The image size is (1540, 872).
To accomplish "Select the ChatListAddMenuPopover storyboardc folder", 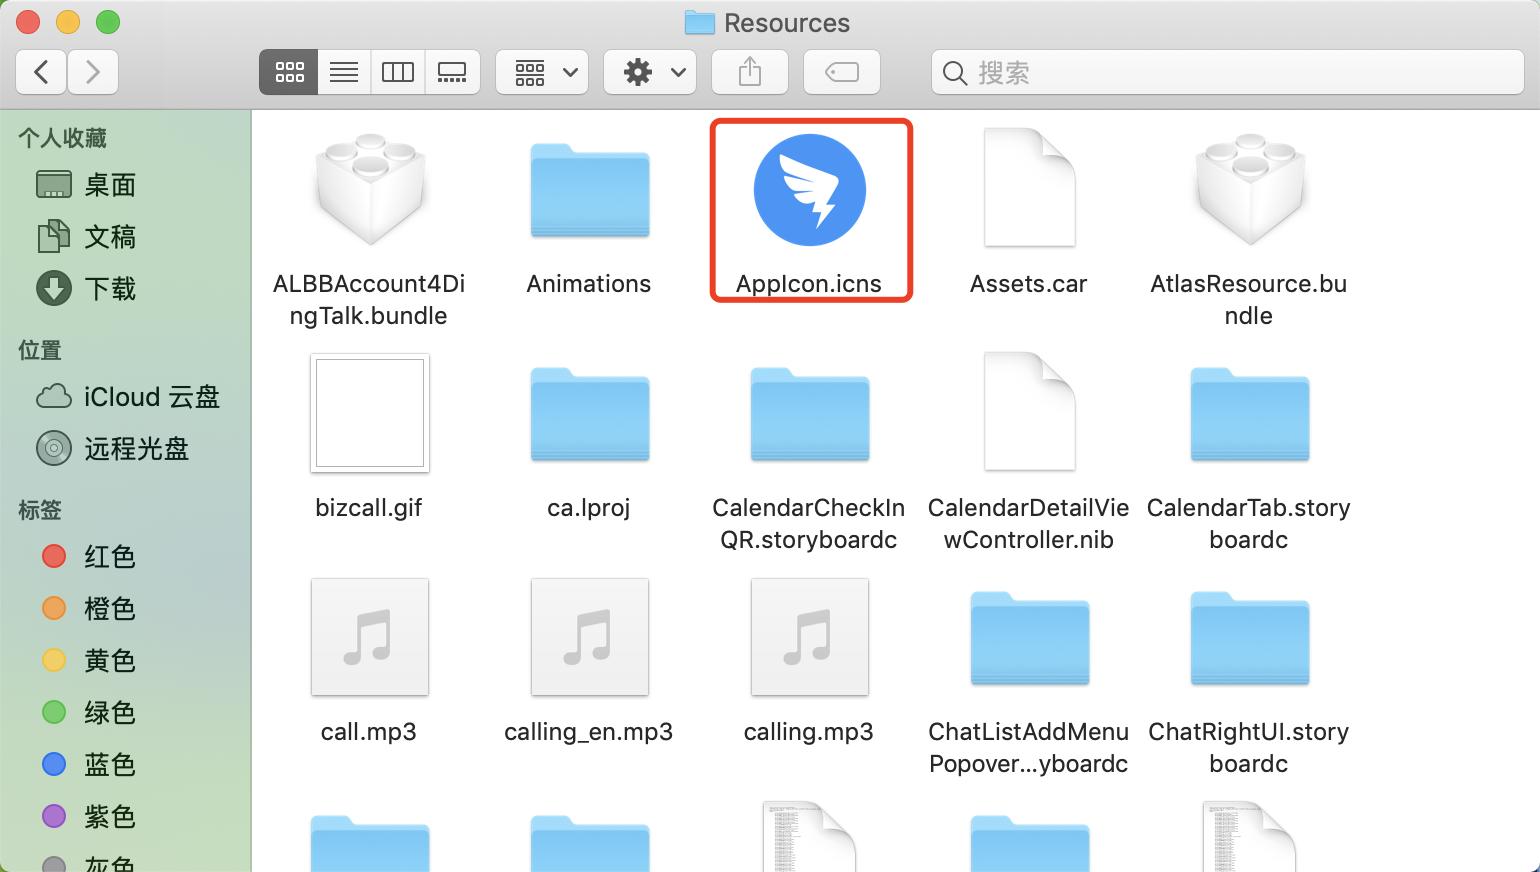I will pyautogui.click(x=1030, y=638).
